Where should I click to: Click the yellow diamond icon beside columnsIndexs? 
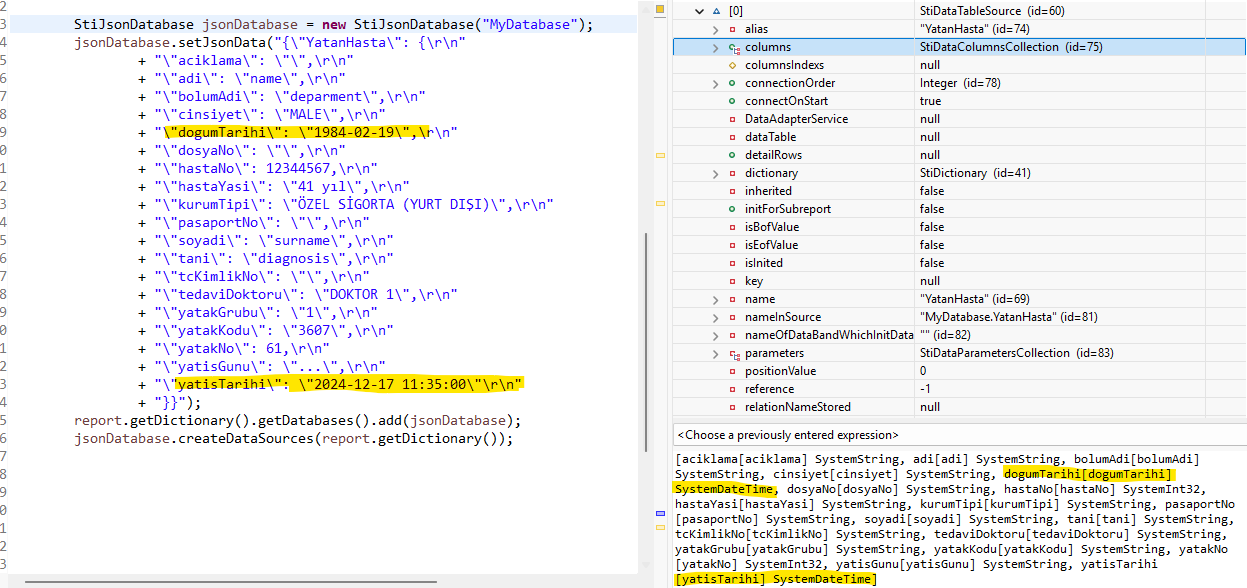click(733, 63)
